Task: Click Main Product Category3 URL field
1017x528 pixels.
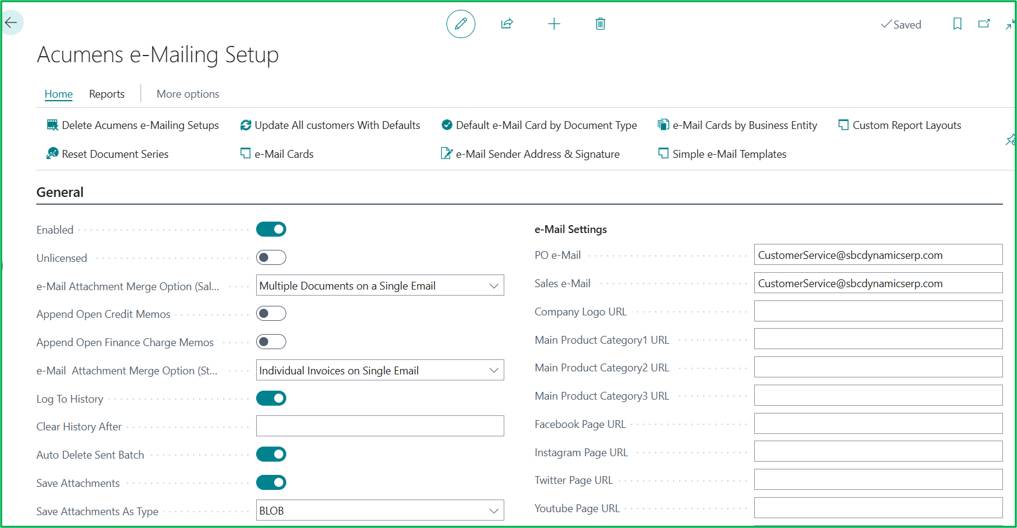Action: click(878, 396)
